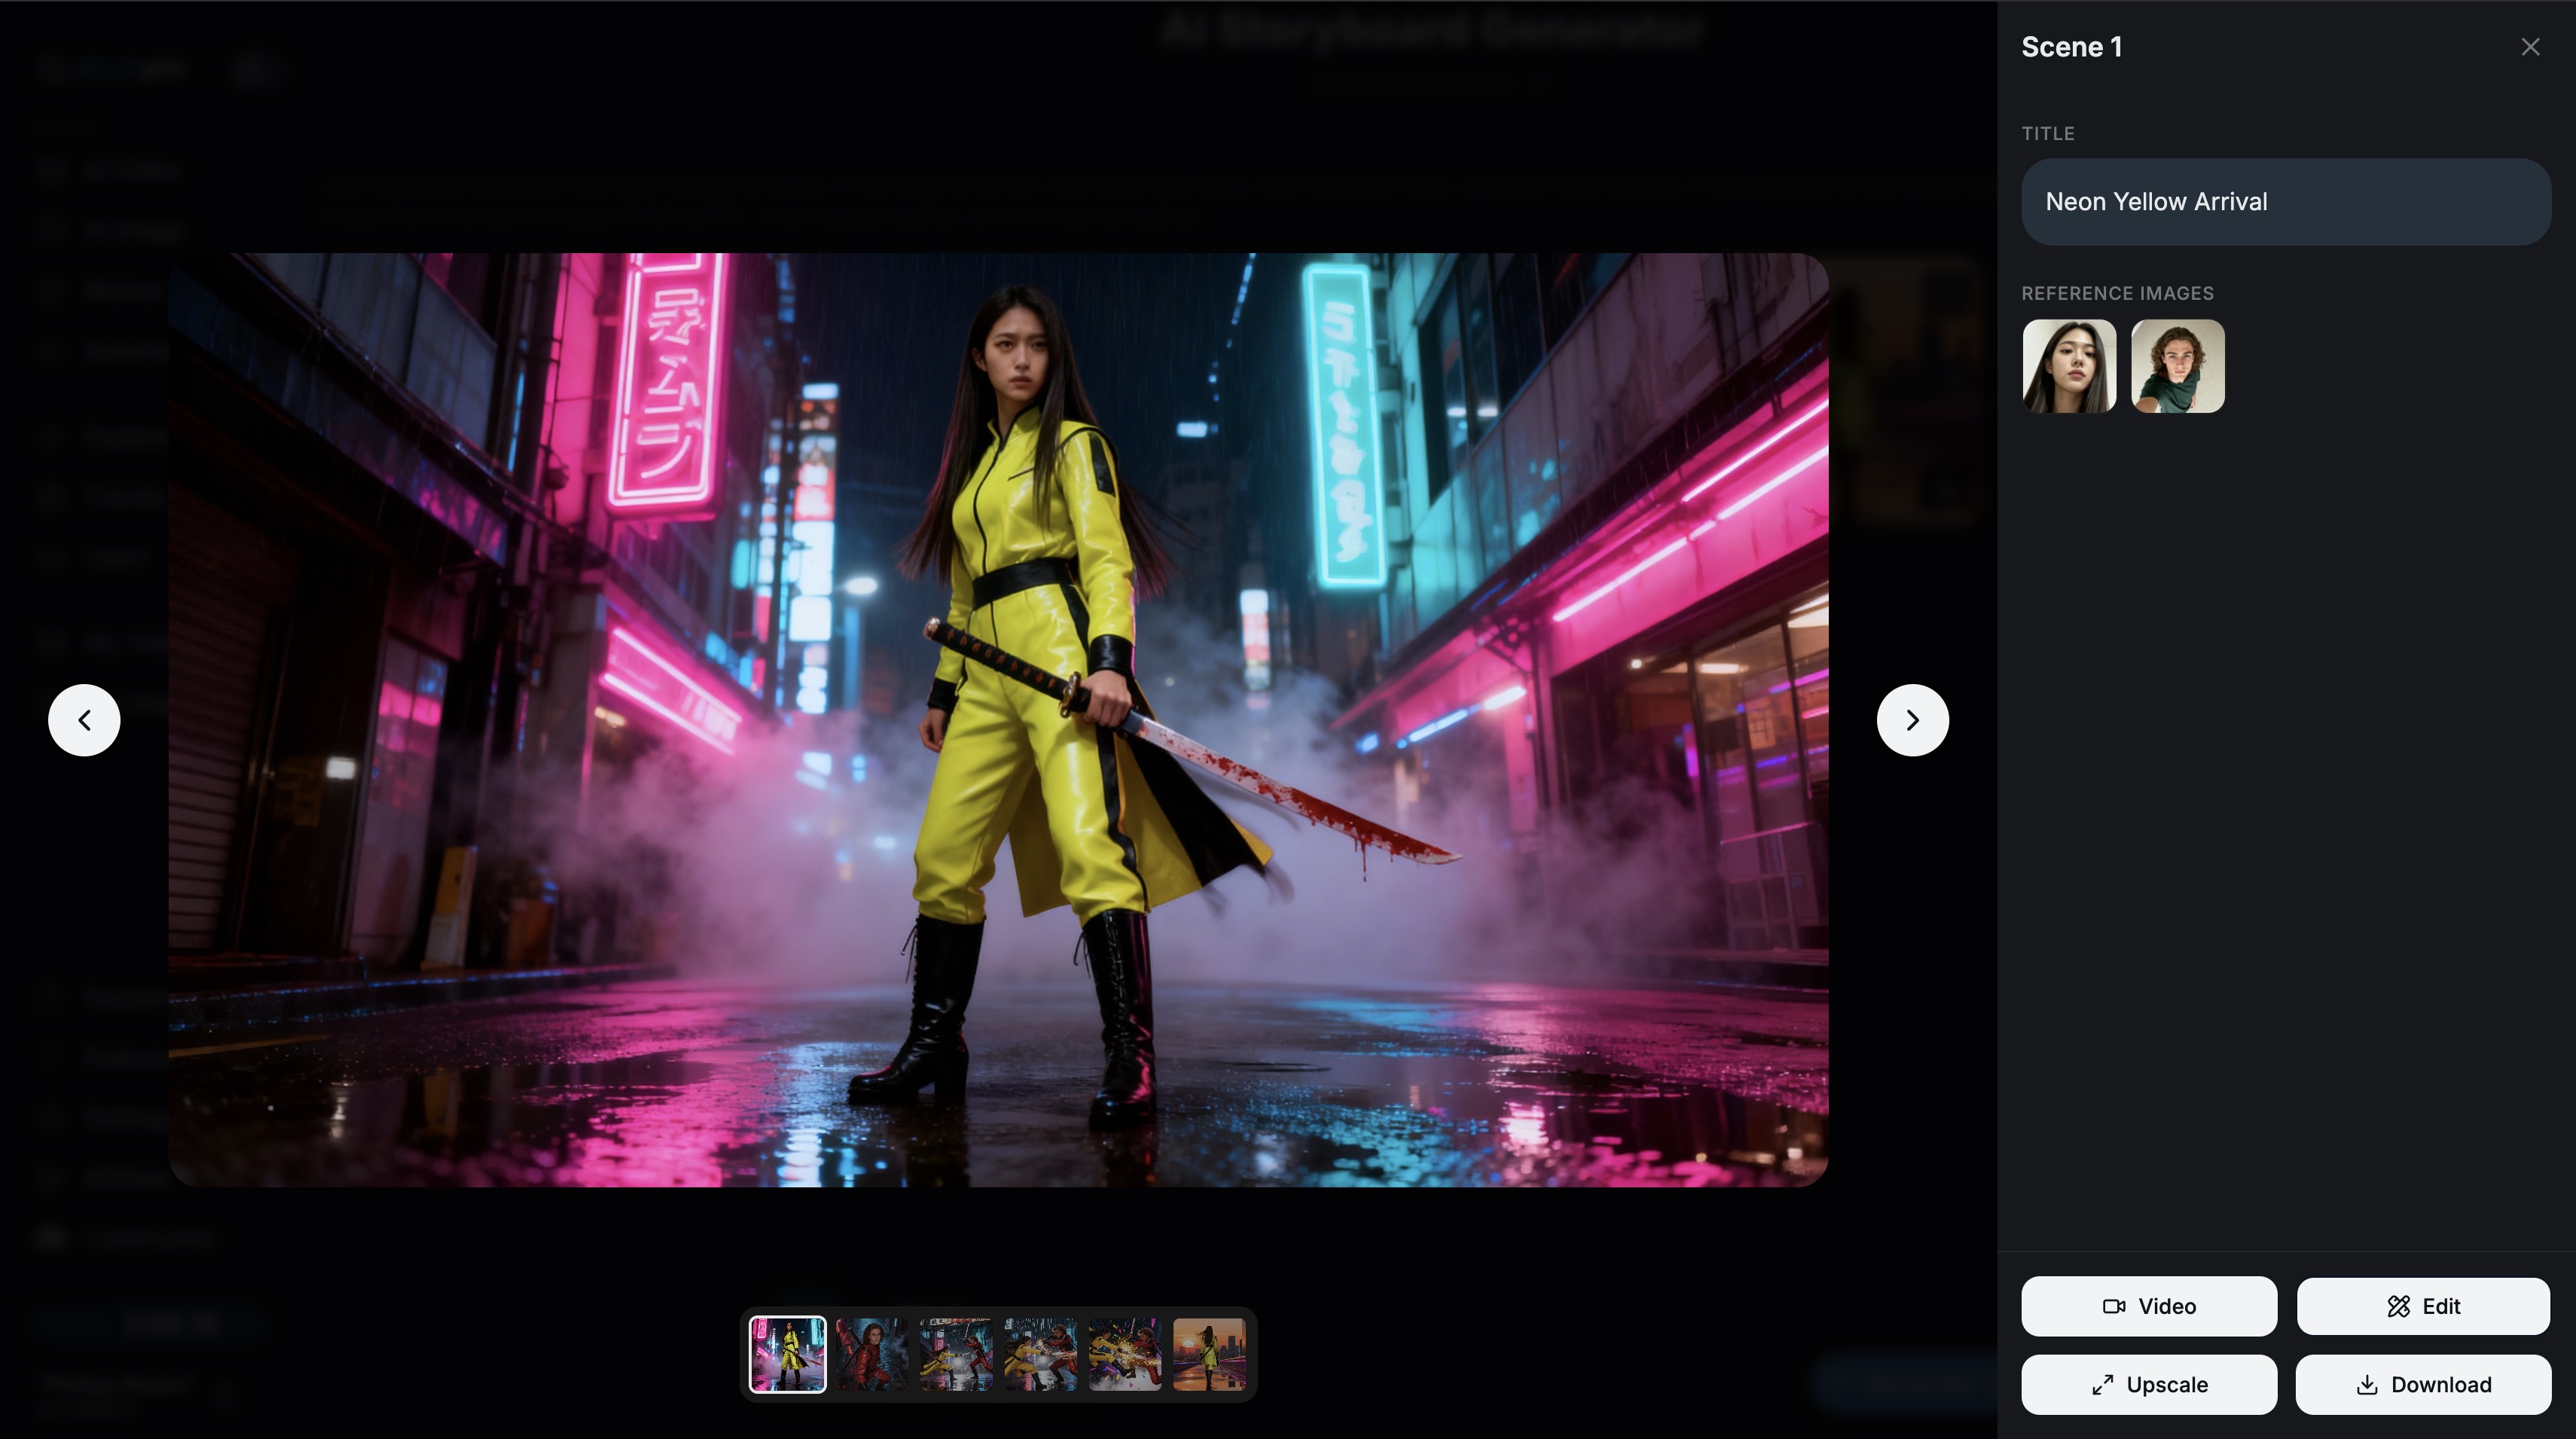Click the Neon Yellow Arrival title field
The image size is (2576, 1439).
pos(2285,202)
